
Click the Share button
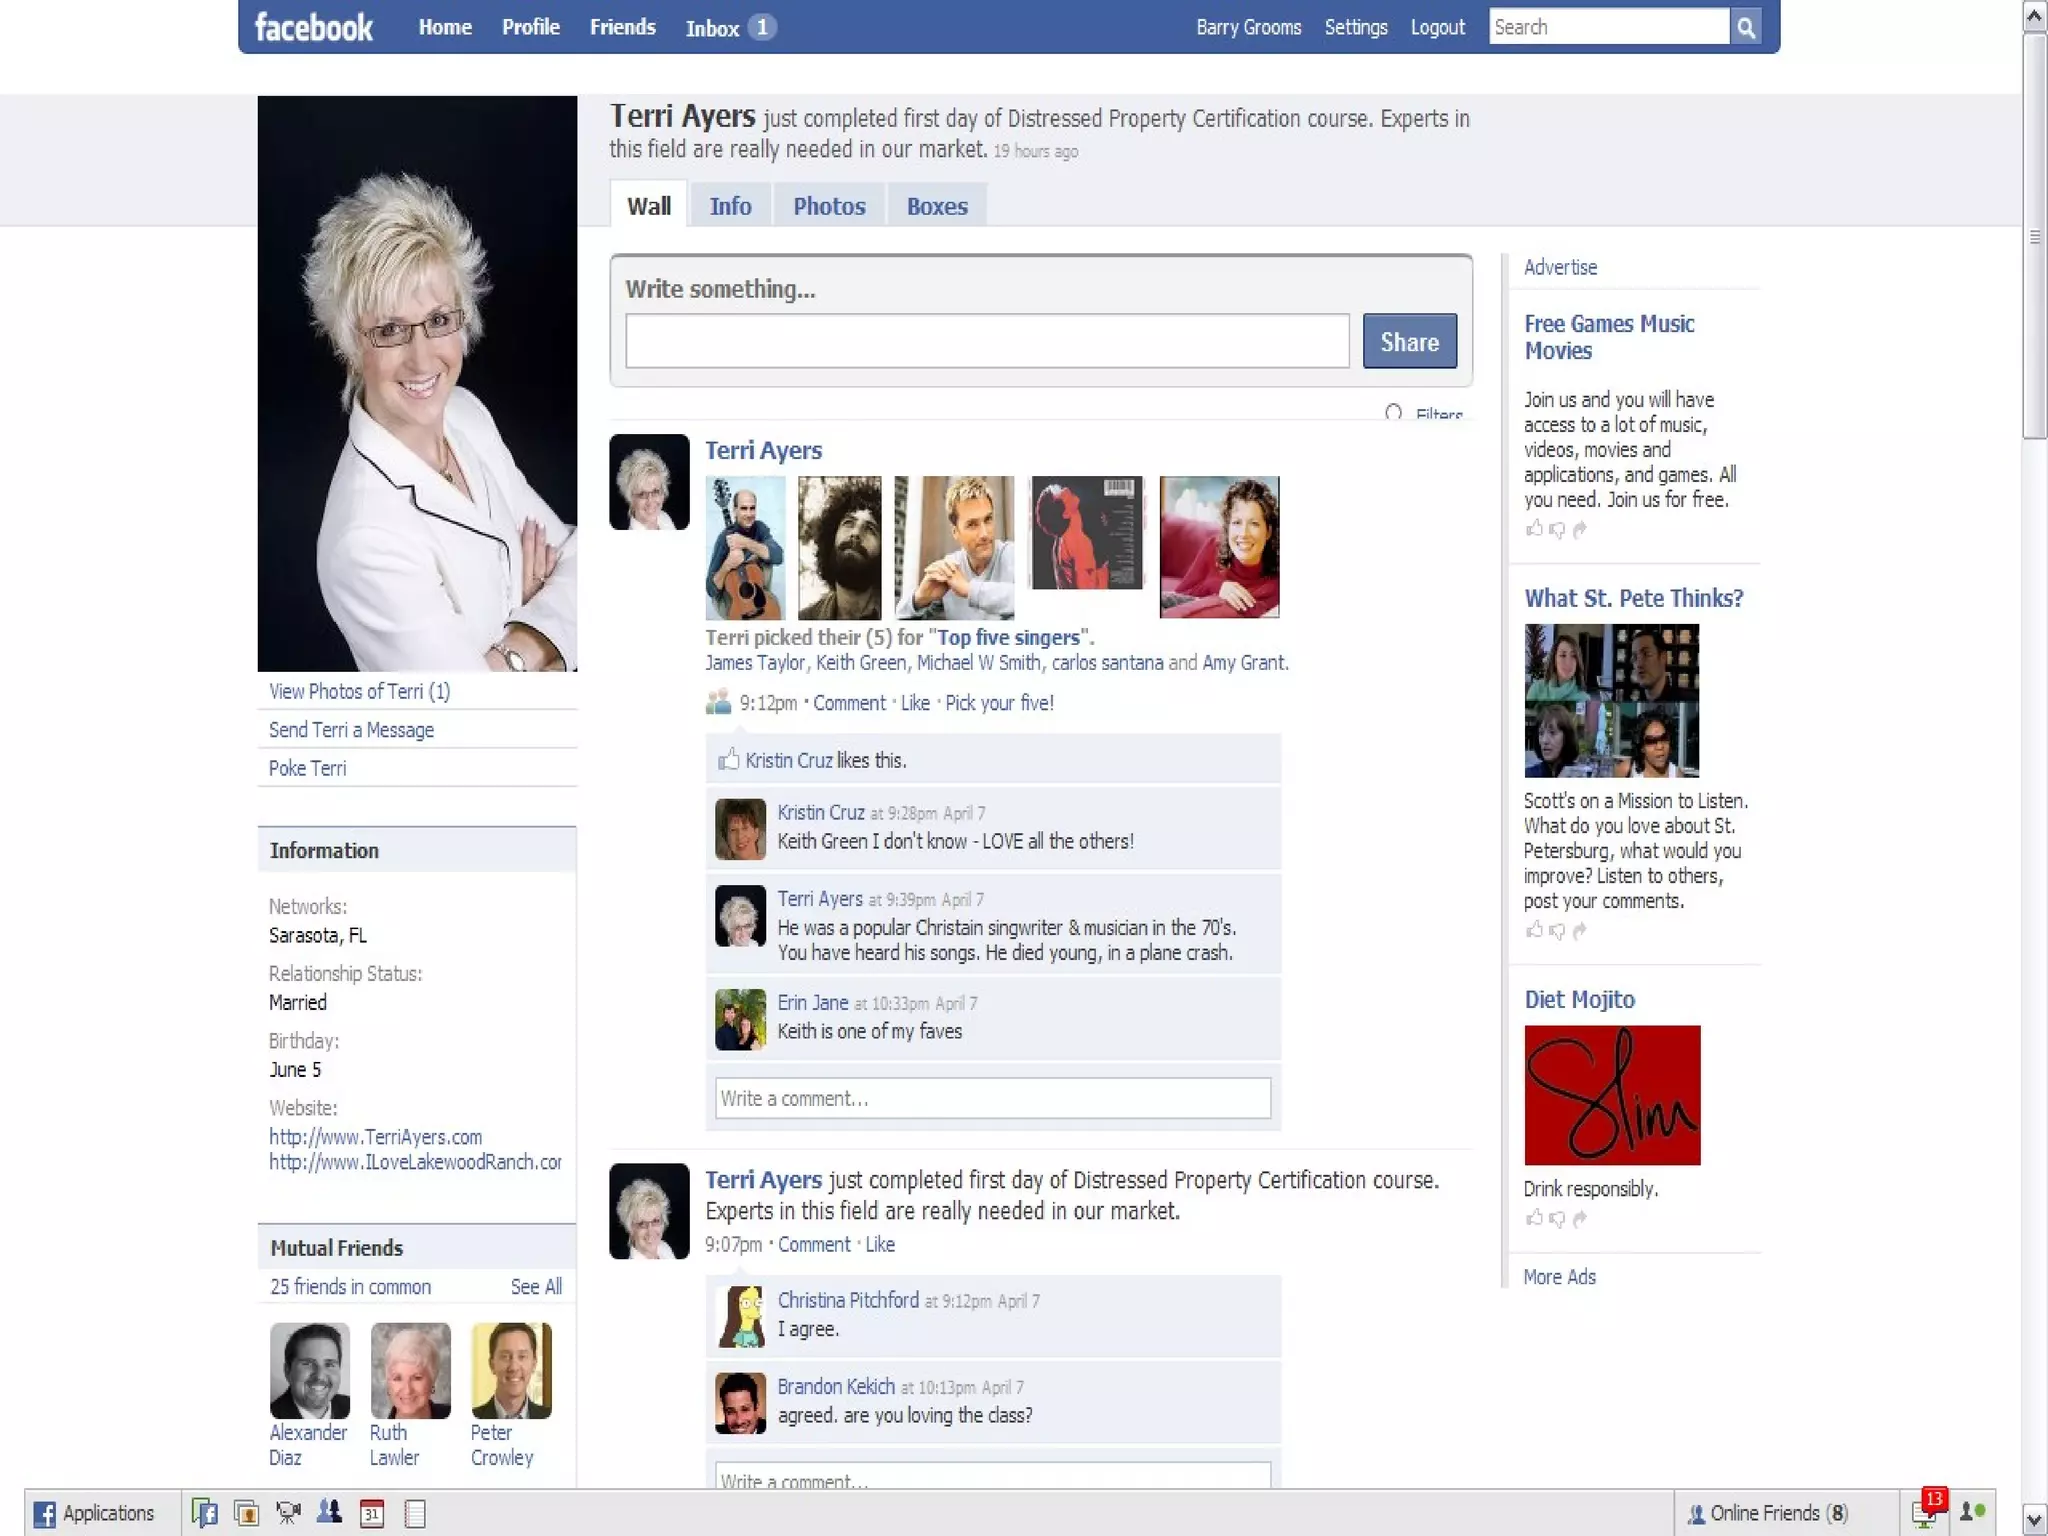[1409, 342]
